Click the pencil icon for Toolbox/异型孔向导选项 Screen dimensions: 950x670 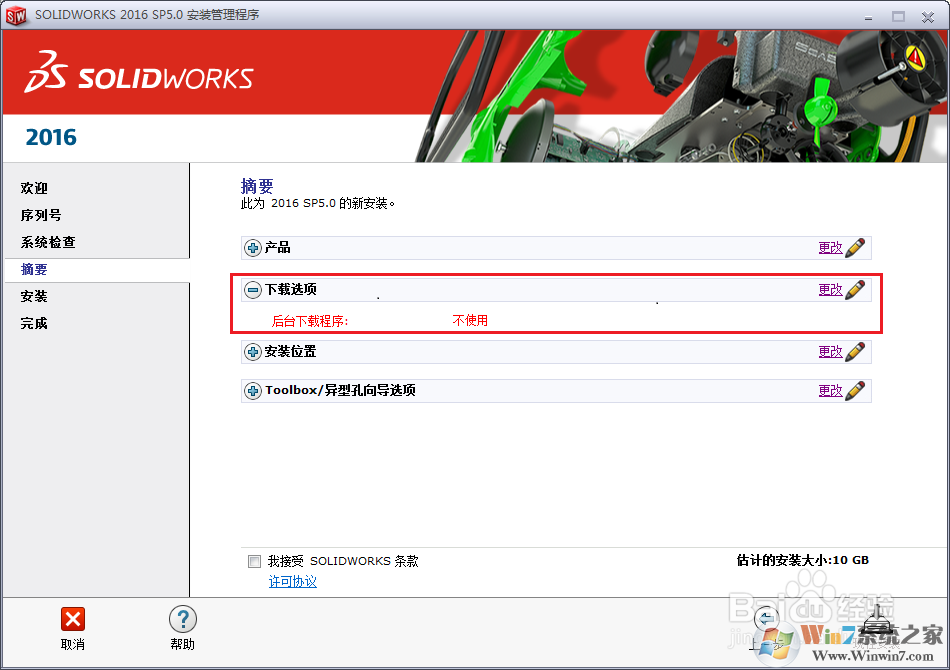[856, 390]
